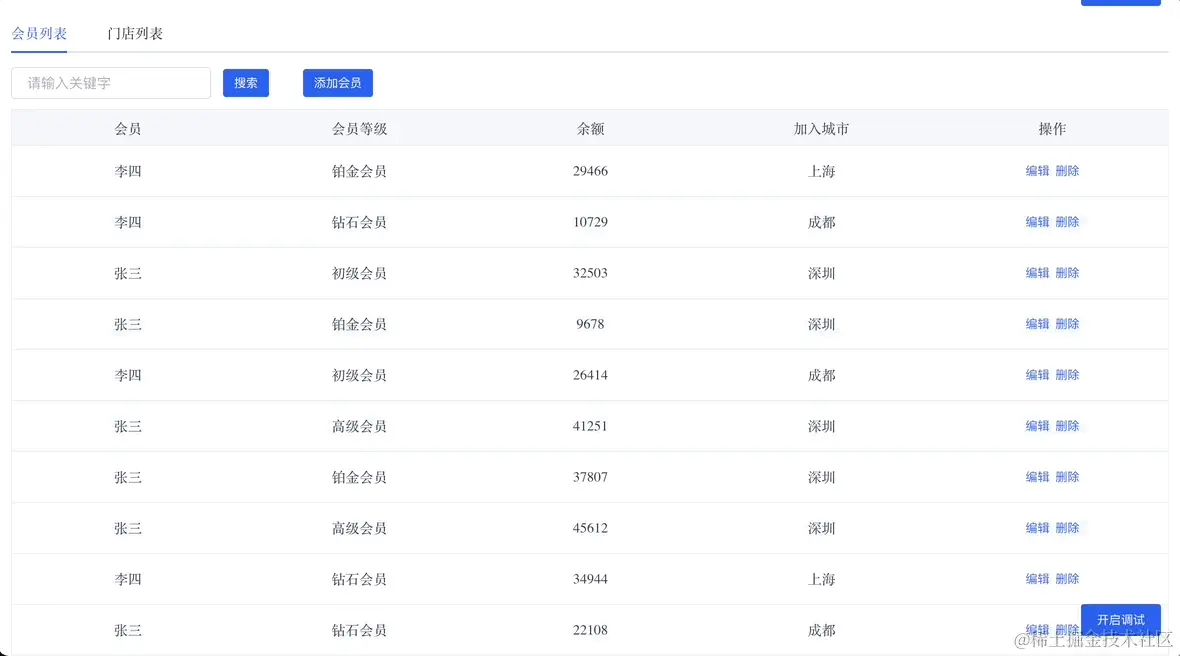Click 钻石会员 in the 10729 row
1180x656 pixels.
tap(359, 222)
